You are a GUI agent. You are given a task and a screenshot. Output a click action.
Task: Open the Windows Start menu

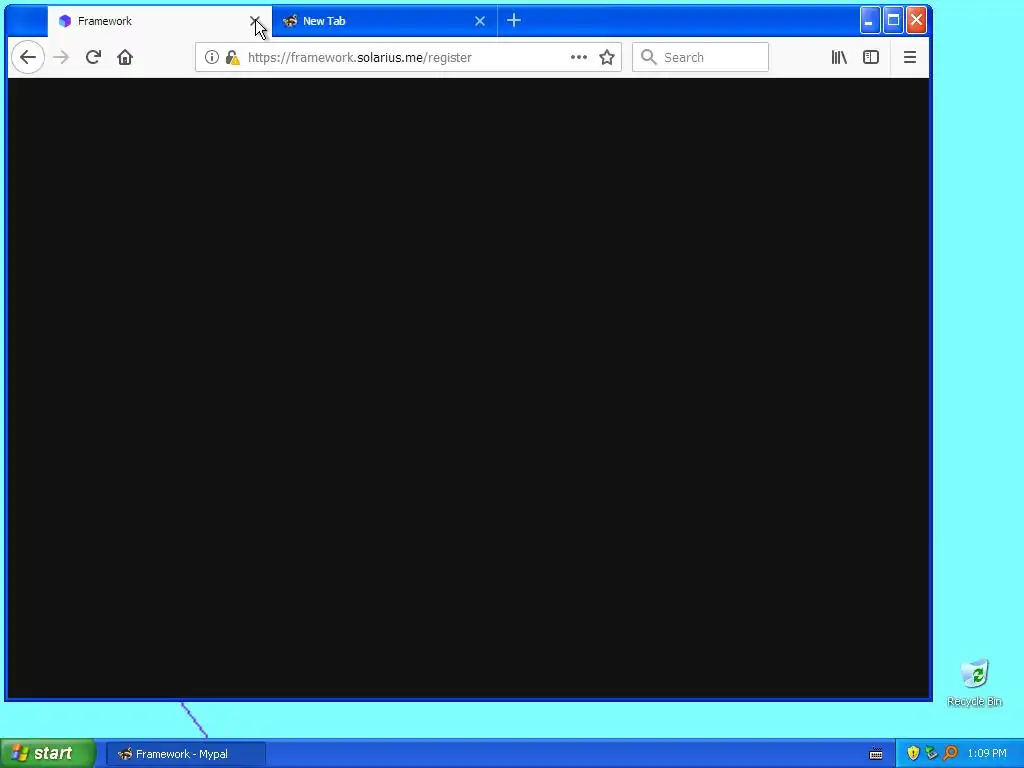click(x=47, y=754)
